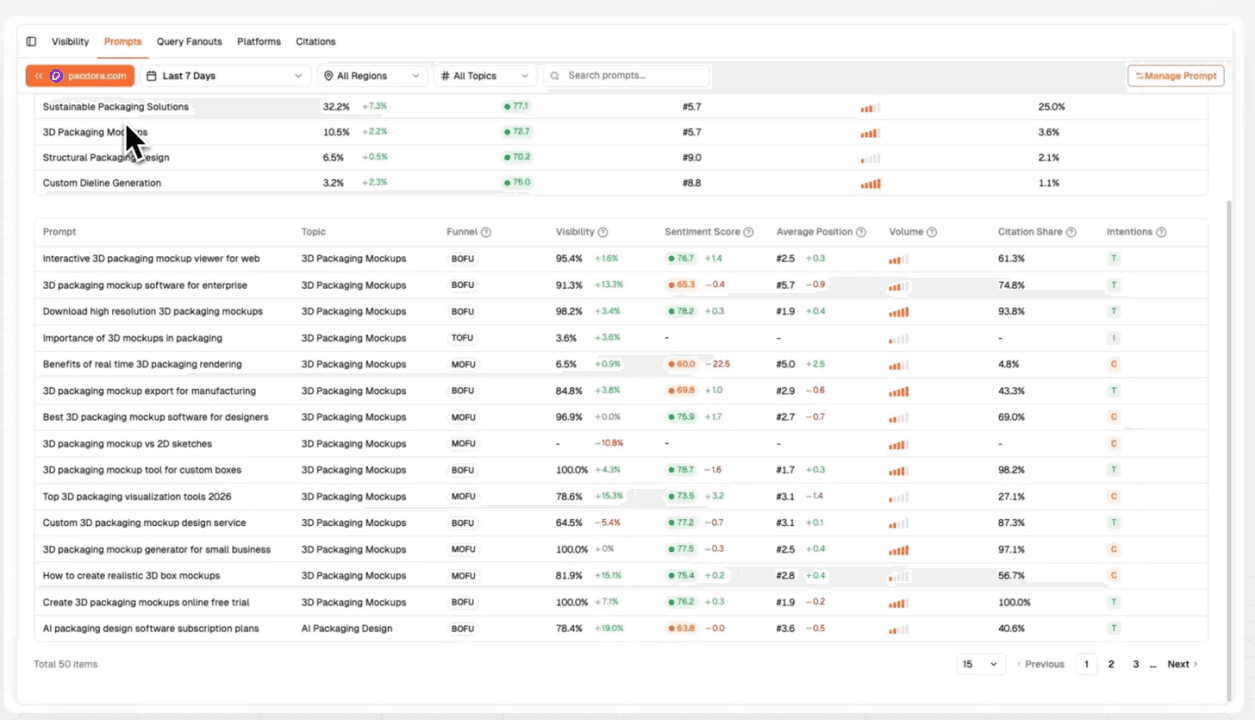Viewport: 1255px width, 720px height.
Task: Click the magnifier icon in search box
Action: [x=555, y=76]
